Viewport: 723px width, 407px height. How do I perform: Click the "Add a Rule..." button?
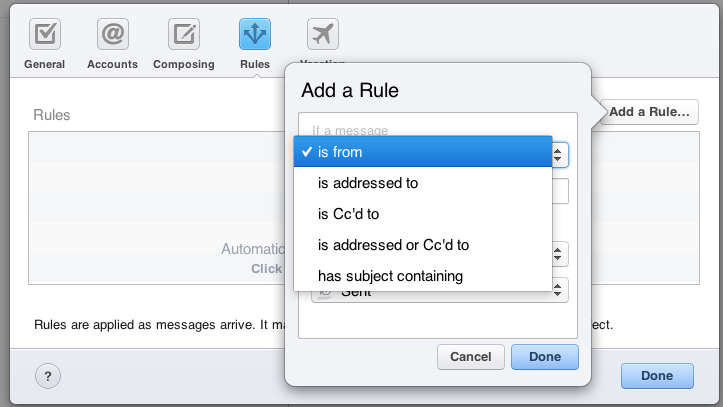click(x=650, y=112)
